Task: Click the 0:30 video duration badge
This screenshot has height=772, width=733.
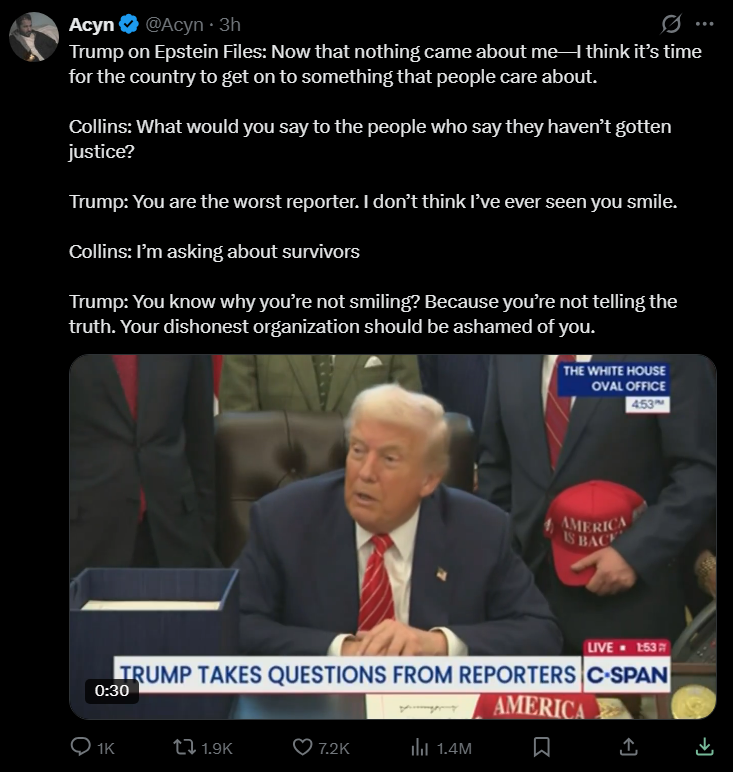Action: click(x=112, y=691)
